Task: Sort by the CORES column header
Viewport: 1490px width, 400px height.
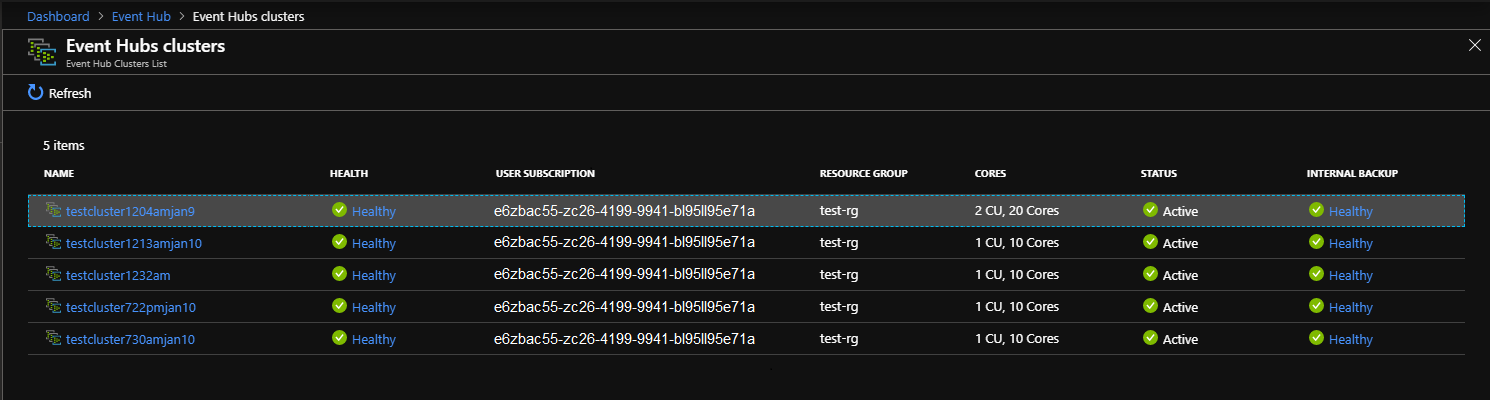Action: click(990, 174)
